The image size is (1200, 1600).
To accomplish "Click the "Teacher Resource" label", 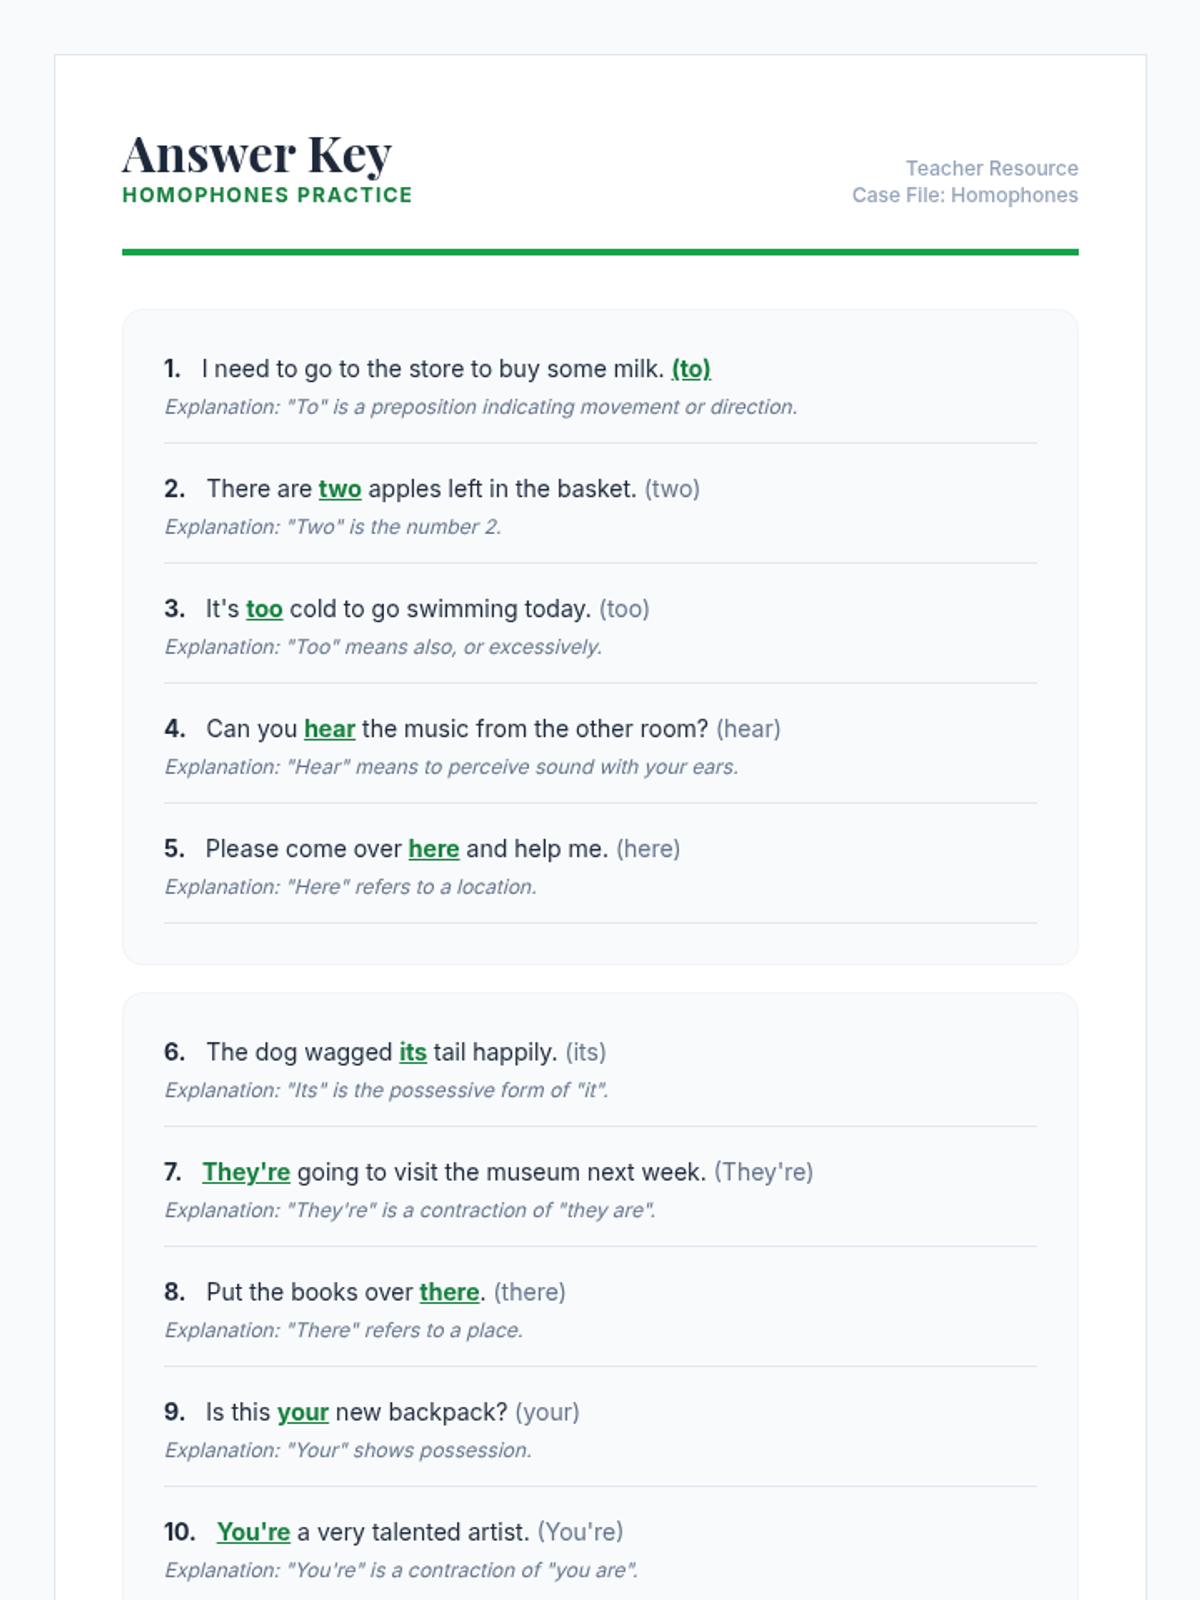I will point(991,168).
